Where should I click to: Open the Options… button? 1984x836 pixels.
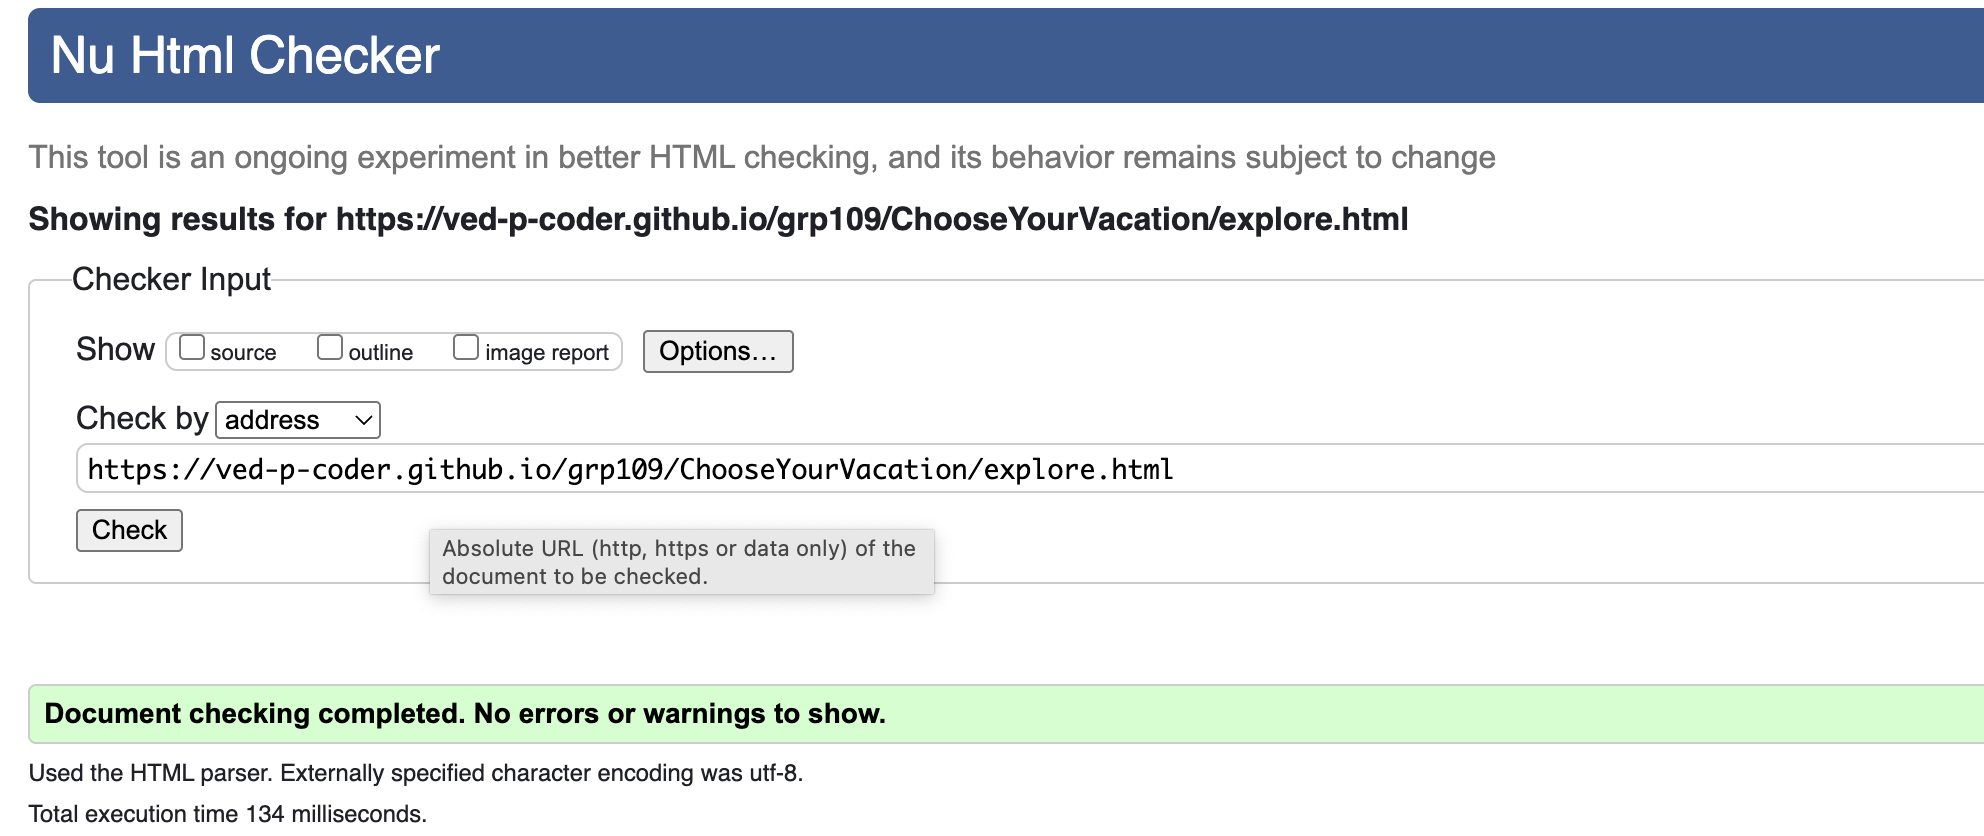pyautogui.click(x=718, y=351)
